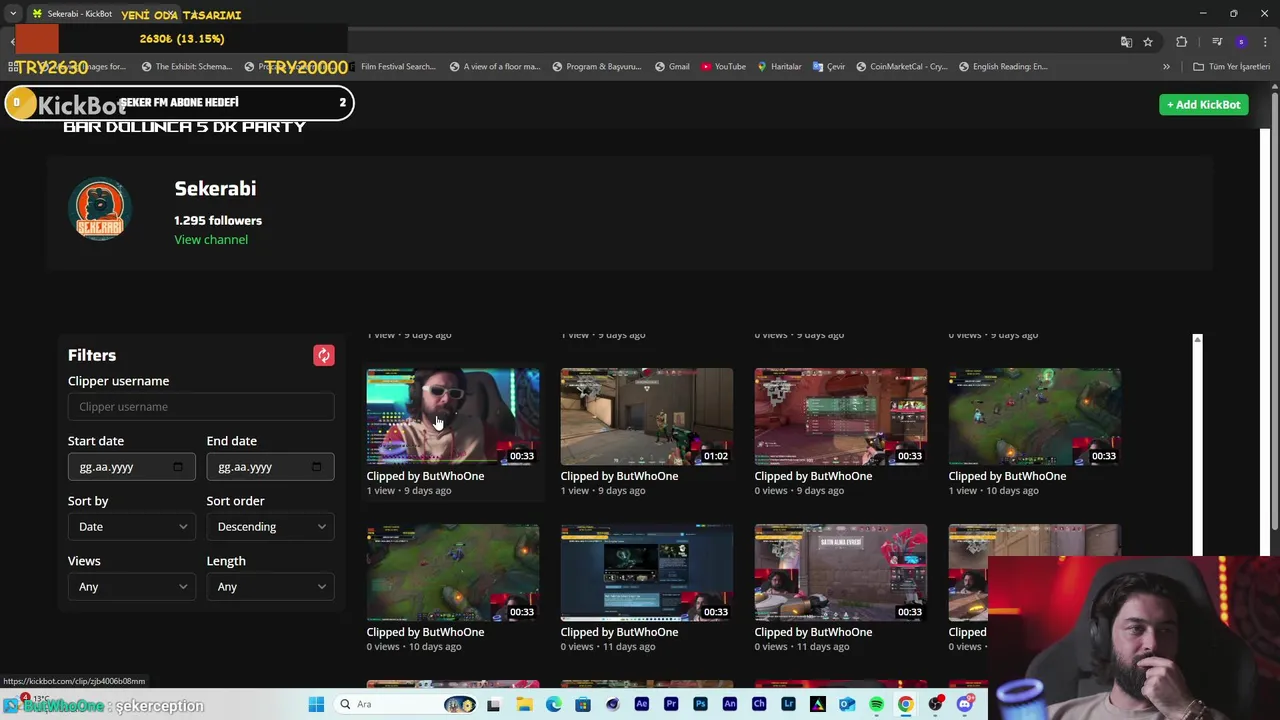Click in the Clipper username field
Screen dimensions: 1280x720
pos(201,407)
